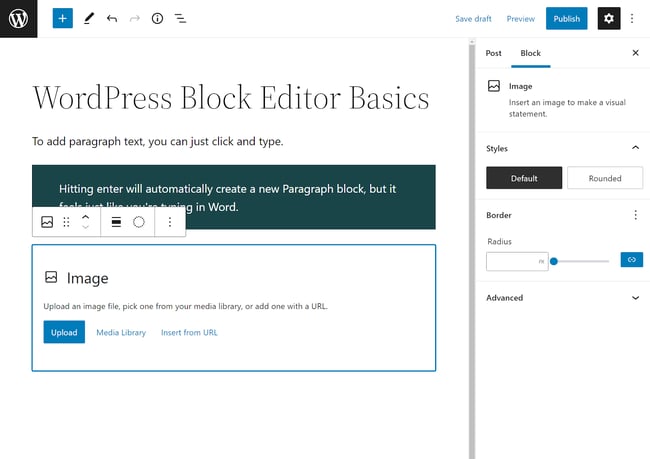Open the document Details info icon

click(157, 18)
